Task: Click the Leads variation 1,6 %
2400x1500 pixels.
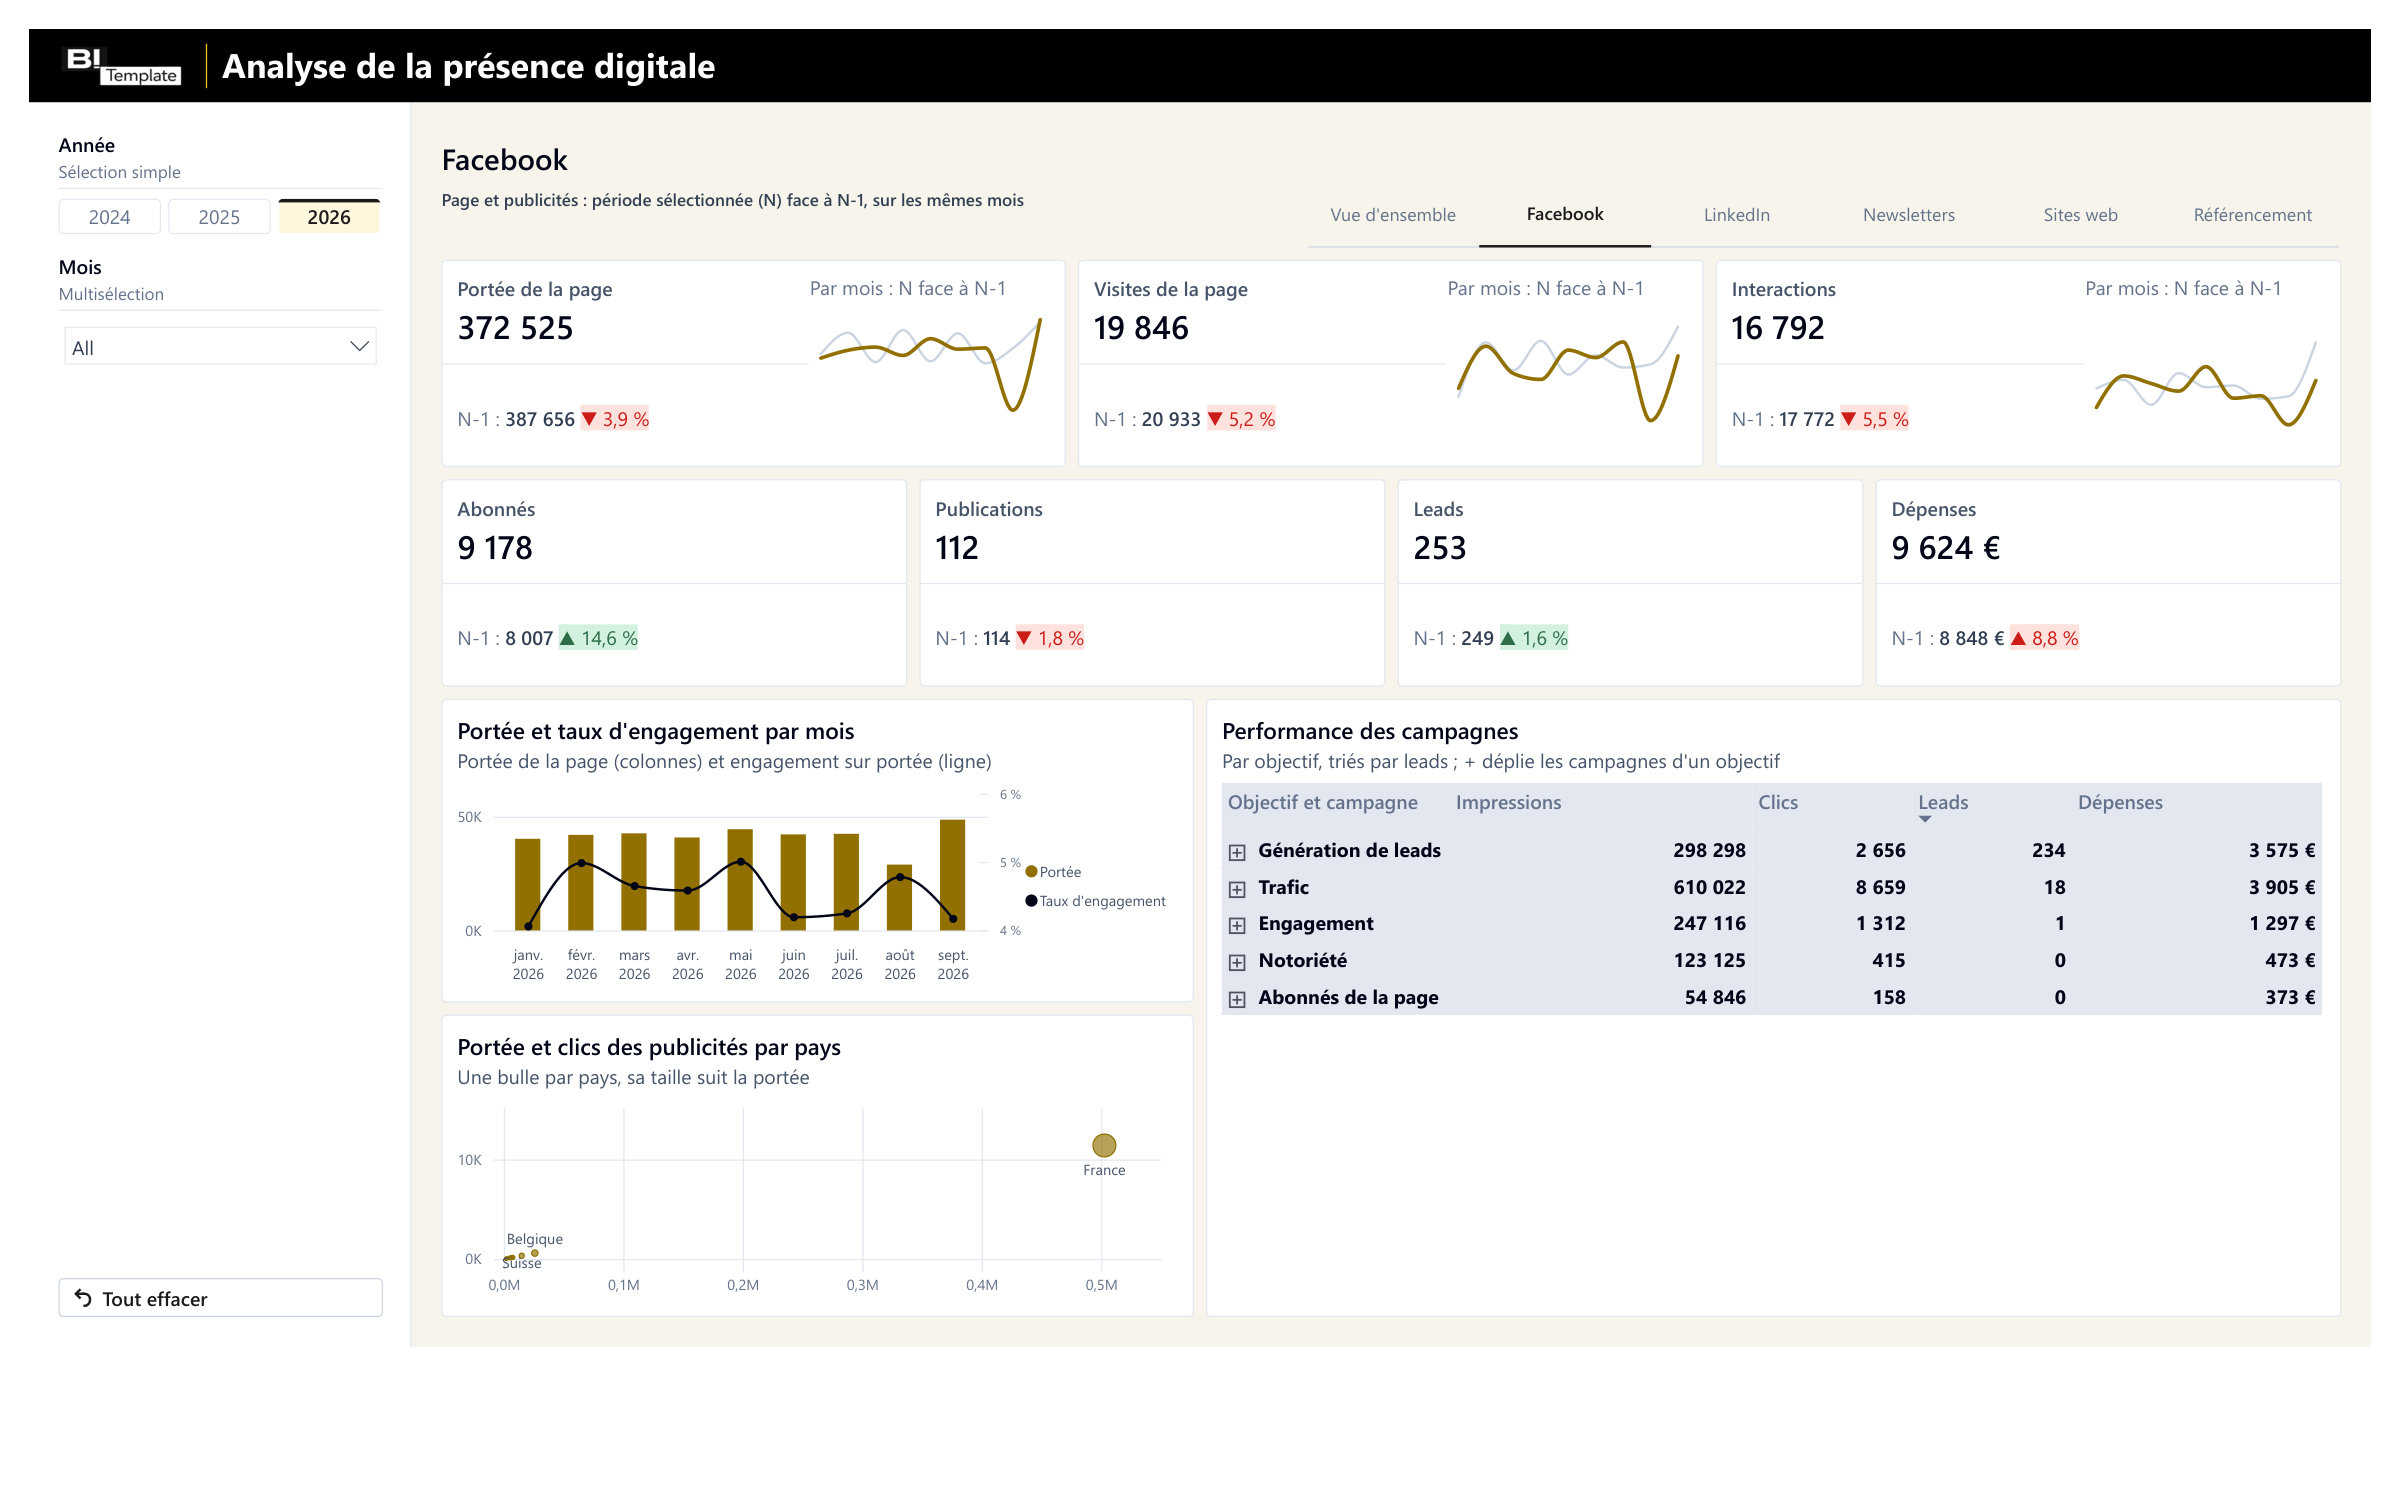Action: [1534, 638]
